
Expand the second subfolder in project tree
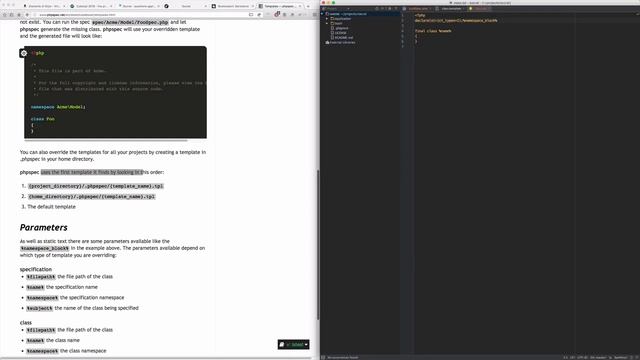327,23
